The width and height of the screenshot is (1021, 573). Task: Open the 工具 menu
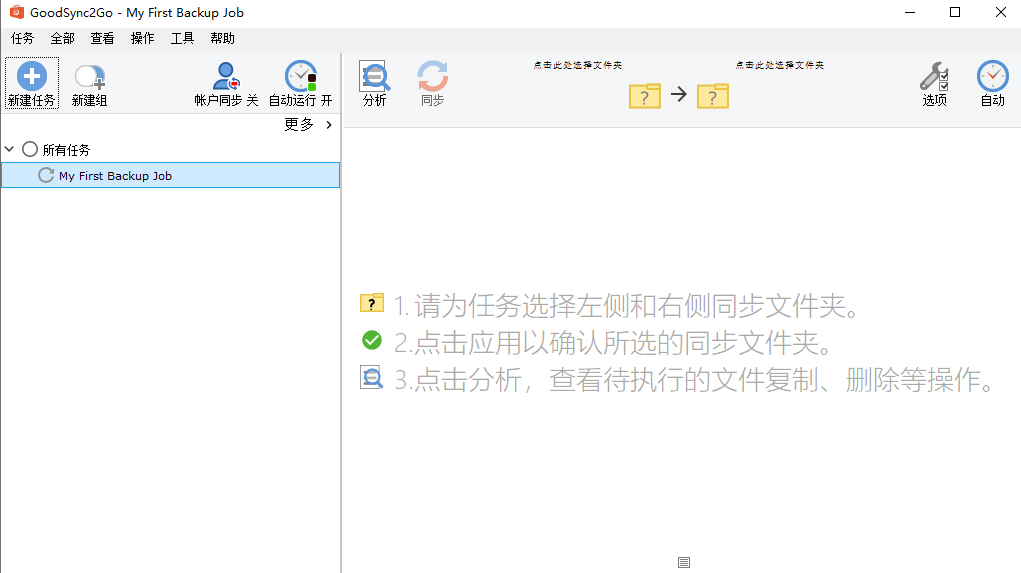pos(182,38)
